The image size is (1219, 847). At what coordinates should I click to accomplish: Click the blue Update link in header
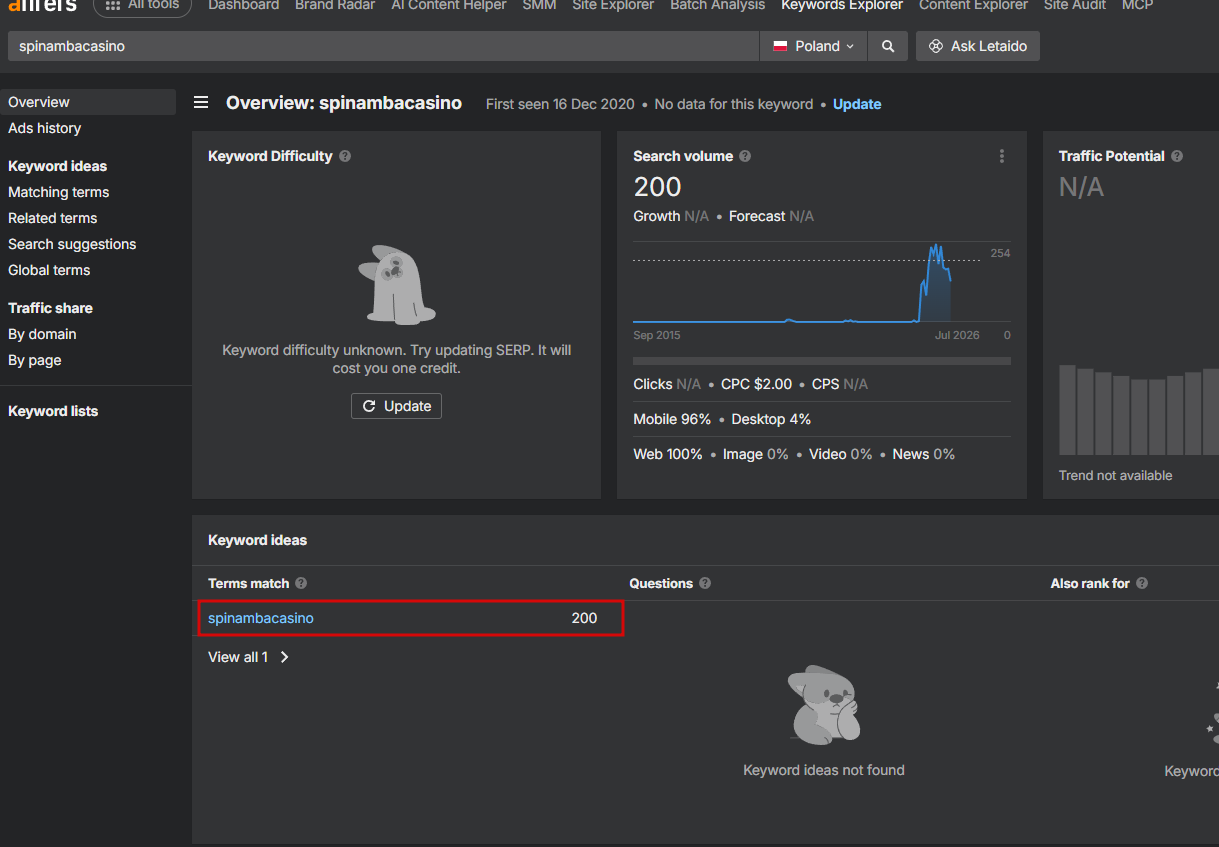click(857, 104)
